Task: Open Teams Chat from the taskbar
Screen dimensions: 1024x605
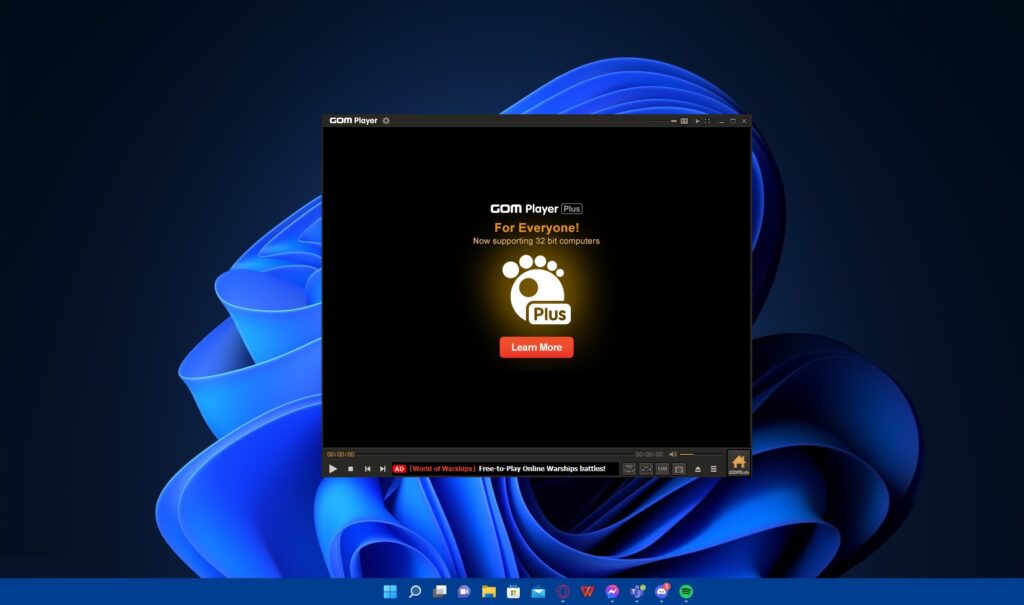Action: pyautogui.click(x=464, y=591)
